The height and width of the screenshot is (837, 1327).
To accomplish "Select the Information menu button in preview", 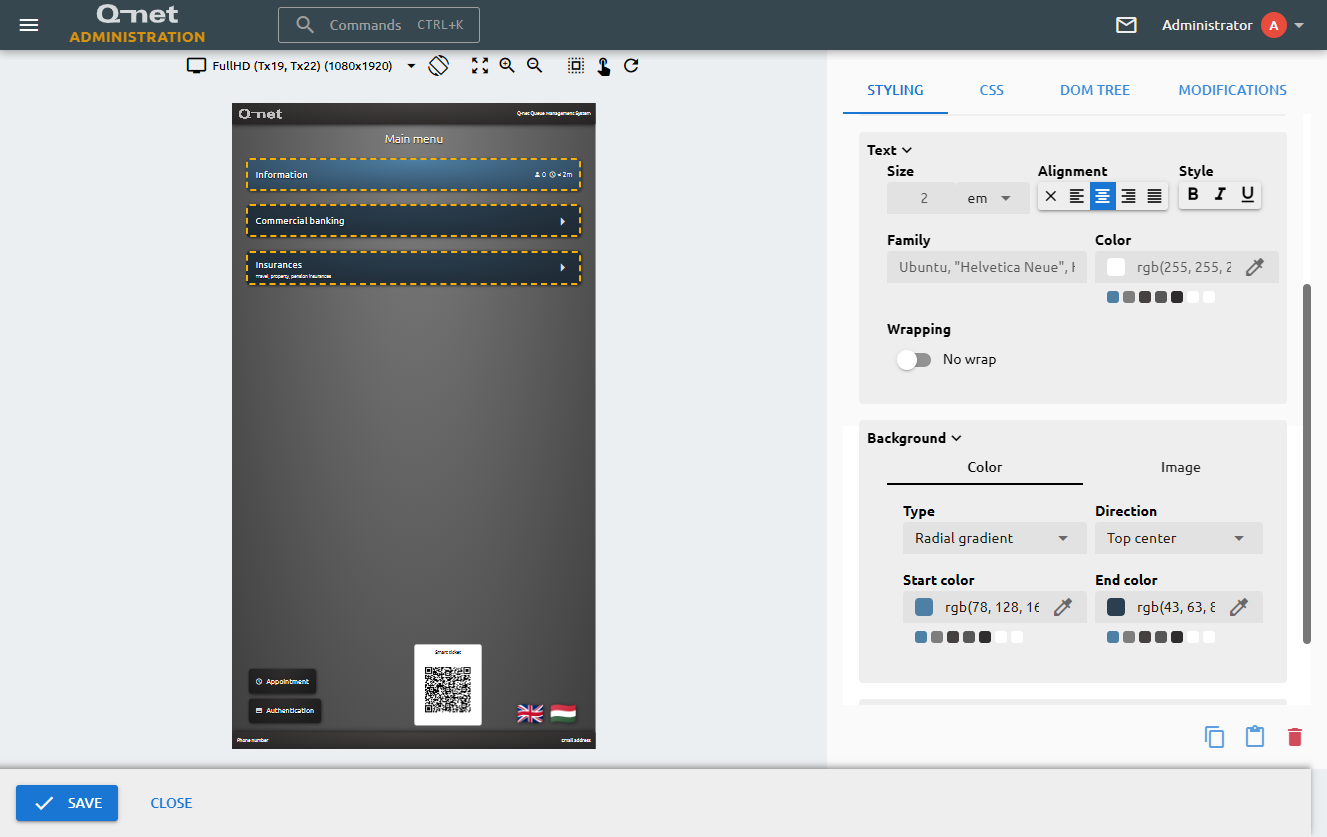I will point(413,174).
